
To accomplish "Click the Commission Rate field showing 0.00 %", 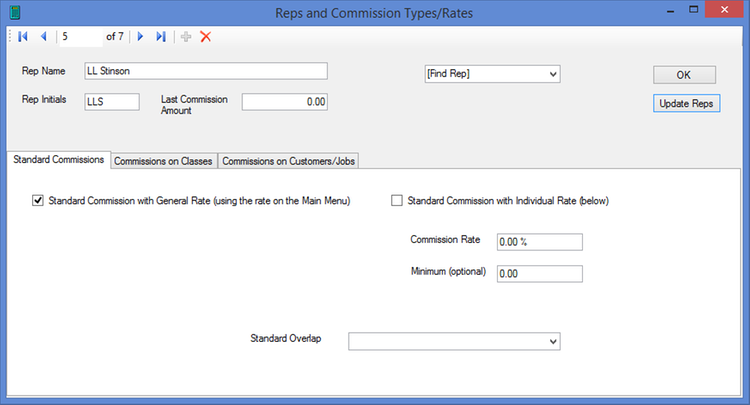I will pos(540,242).
